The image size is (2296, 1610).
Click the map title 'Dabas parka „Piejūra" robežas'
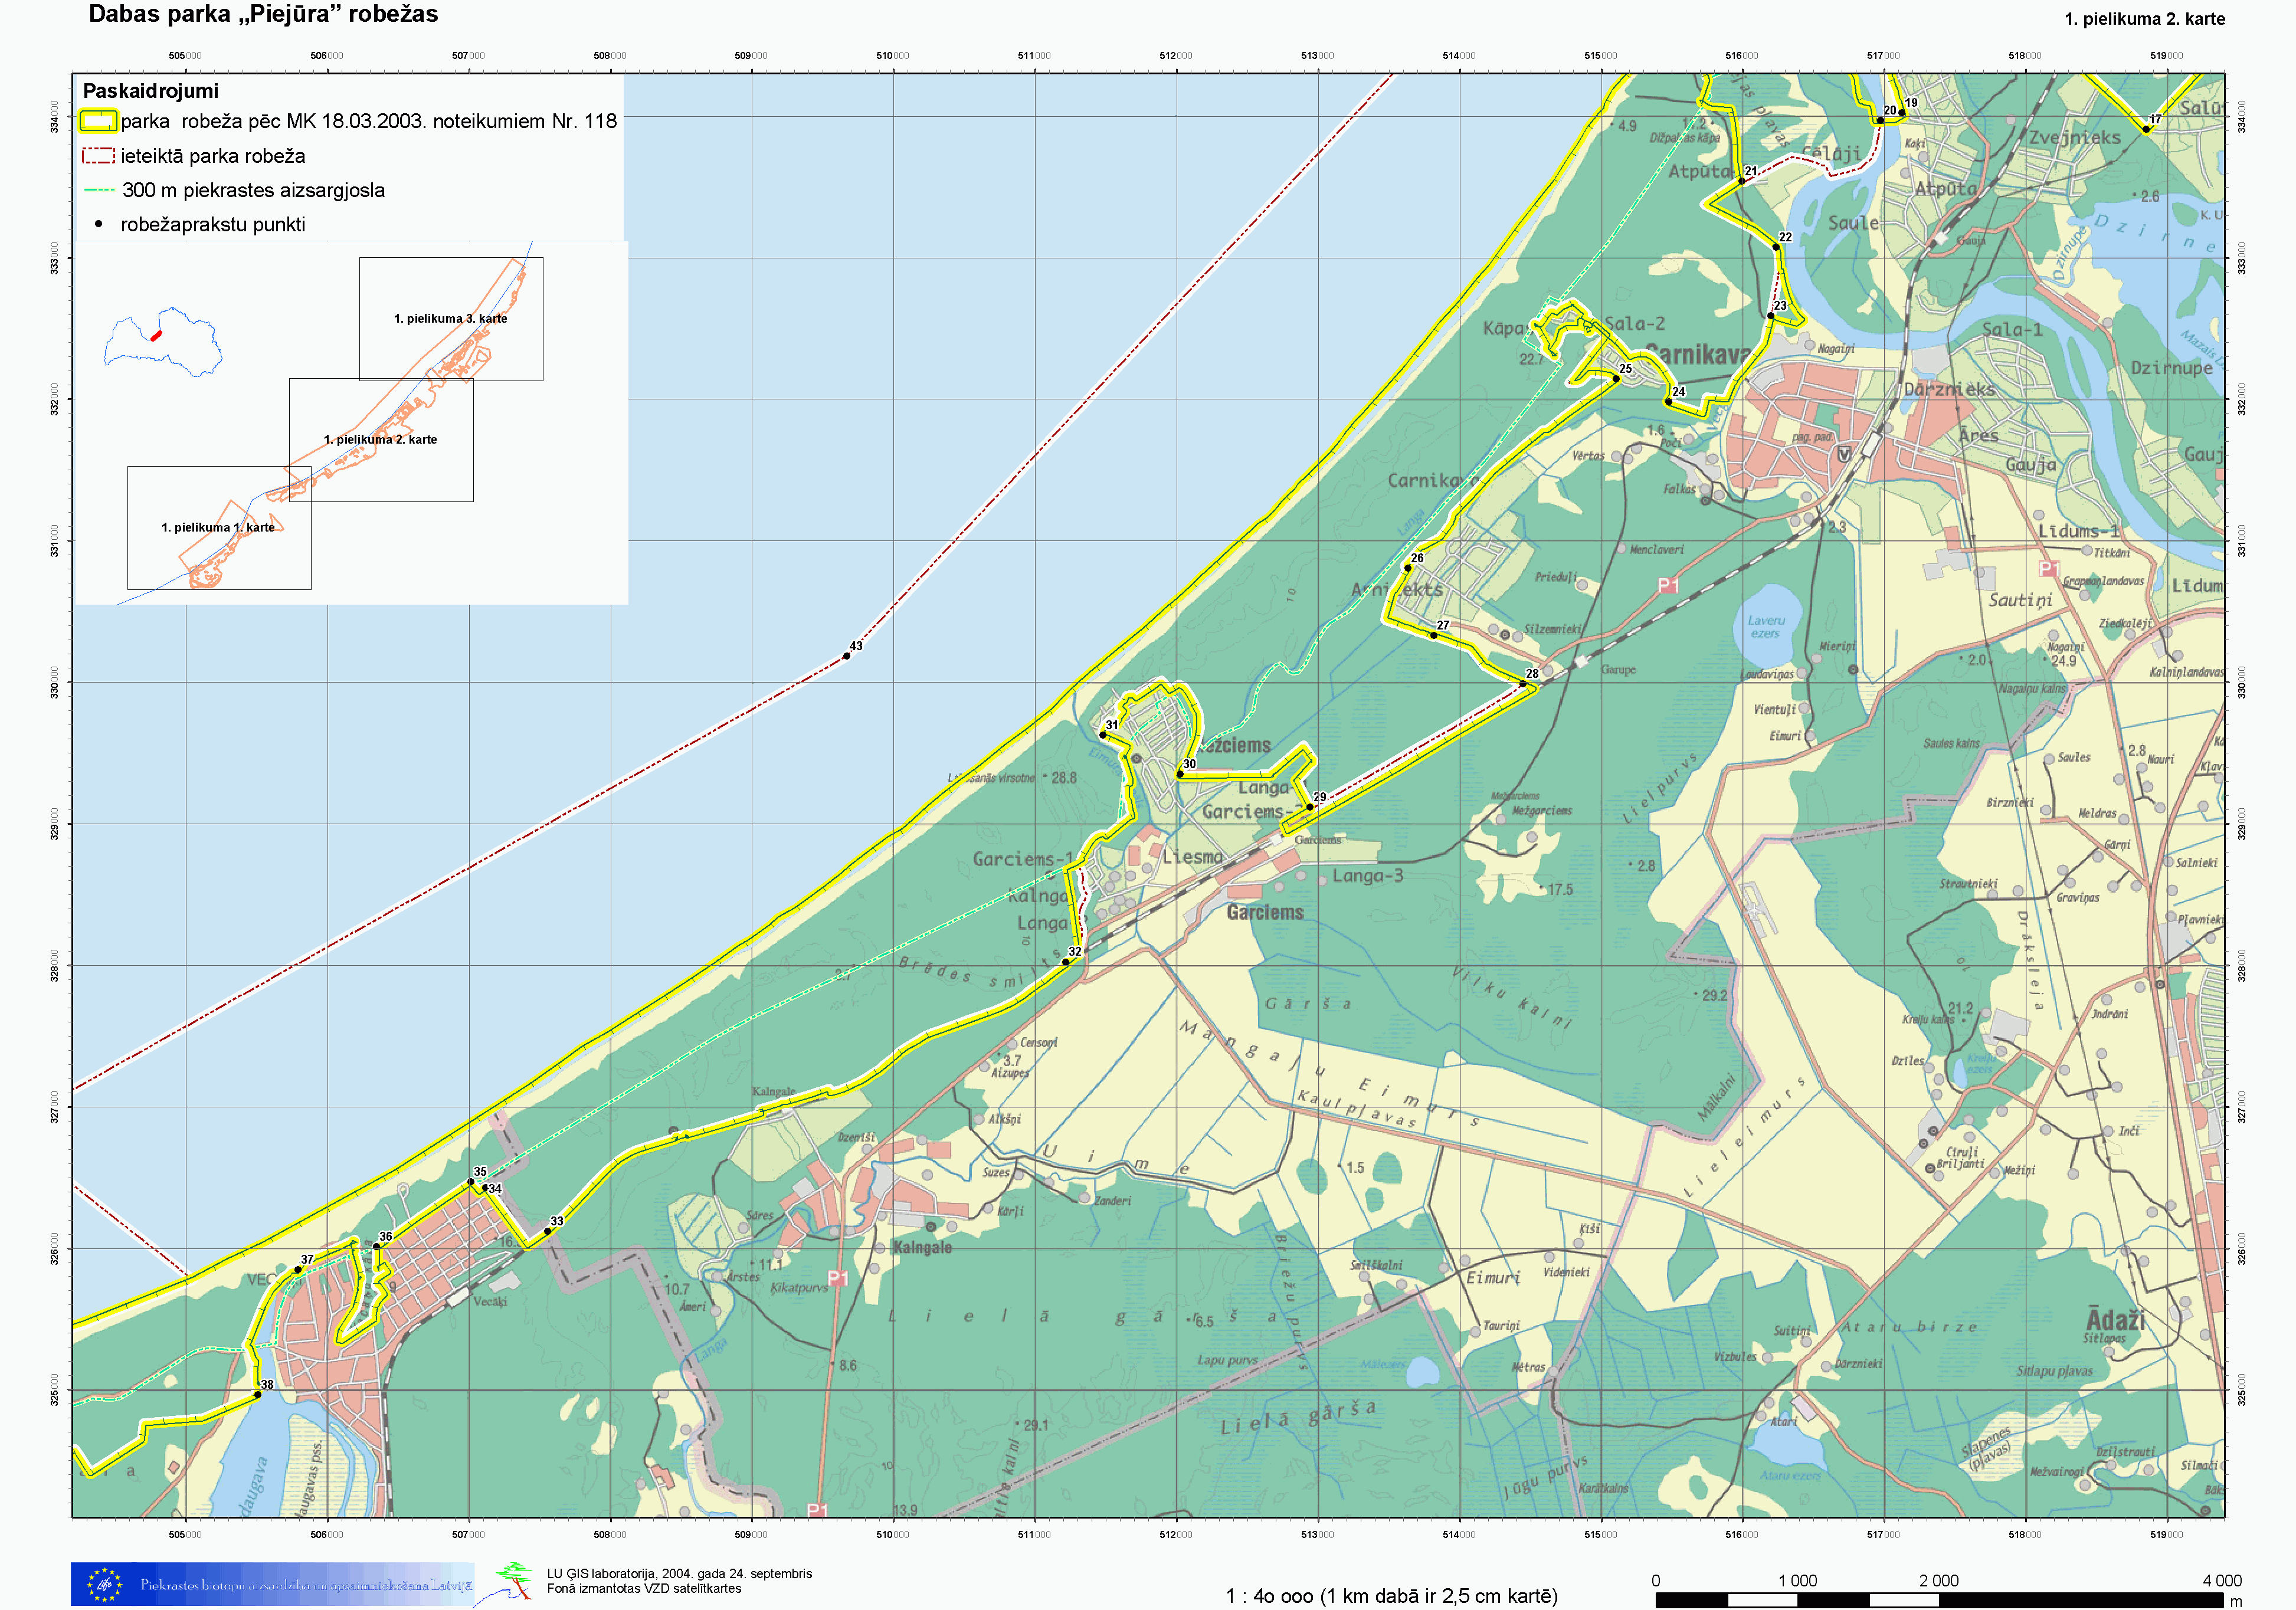[x=263, y=14]
